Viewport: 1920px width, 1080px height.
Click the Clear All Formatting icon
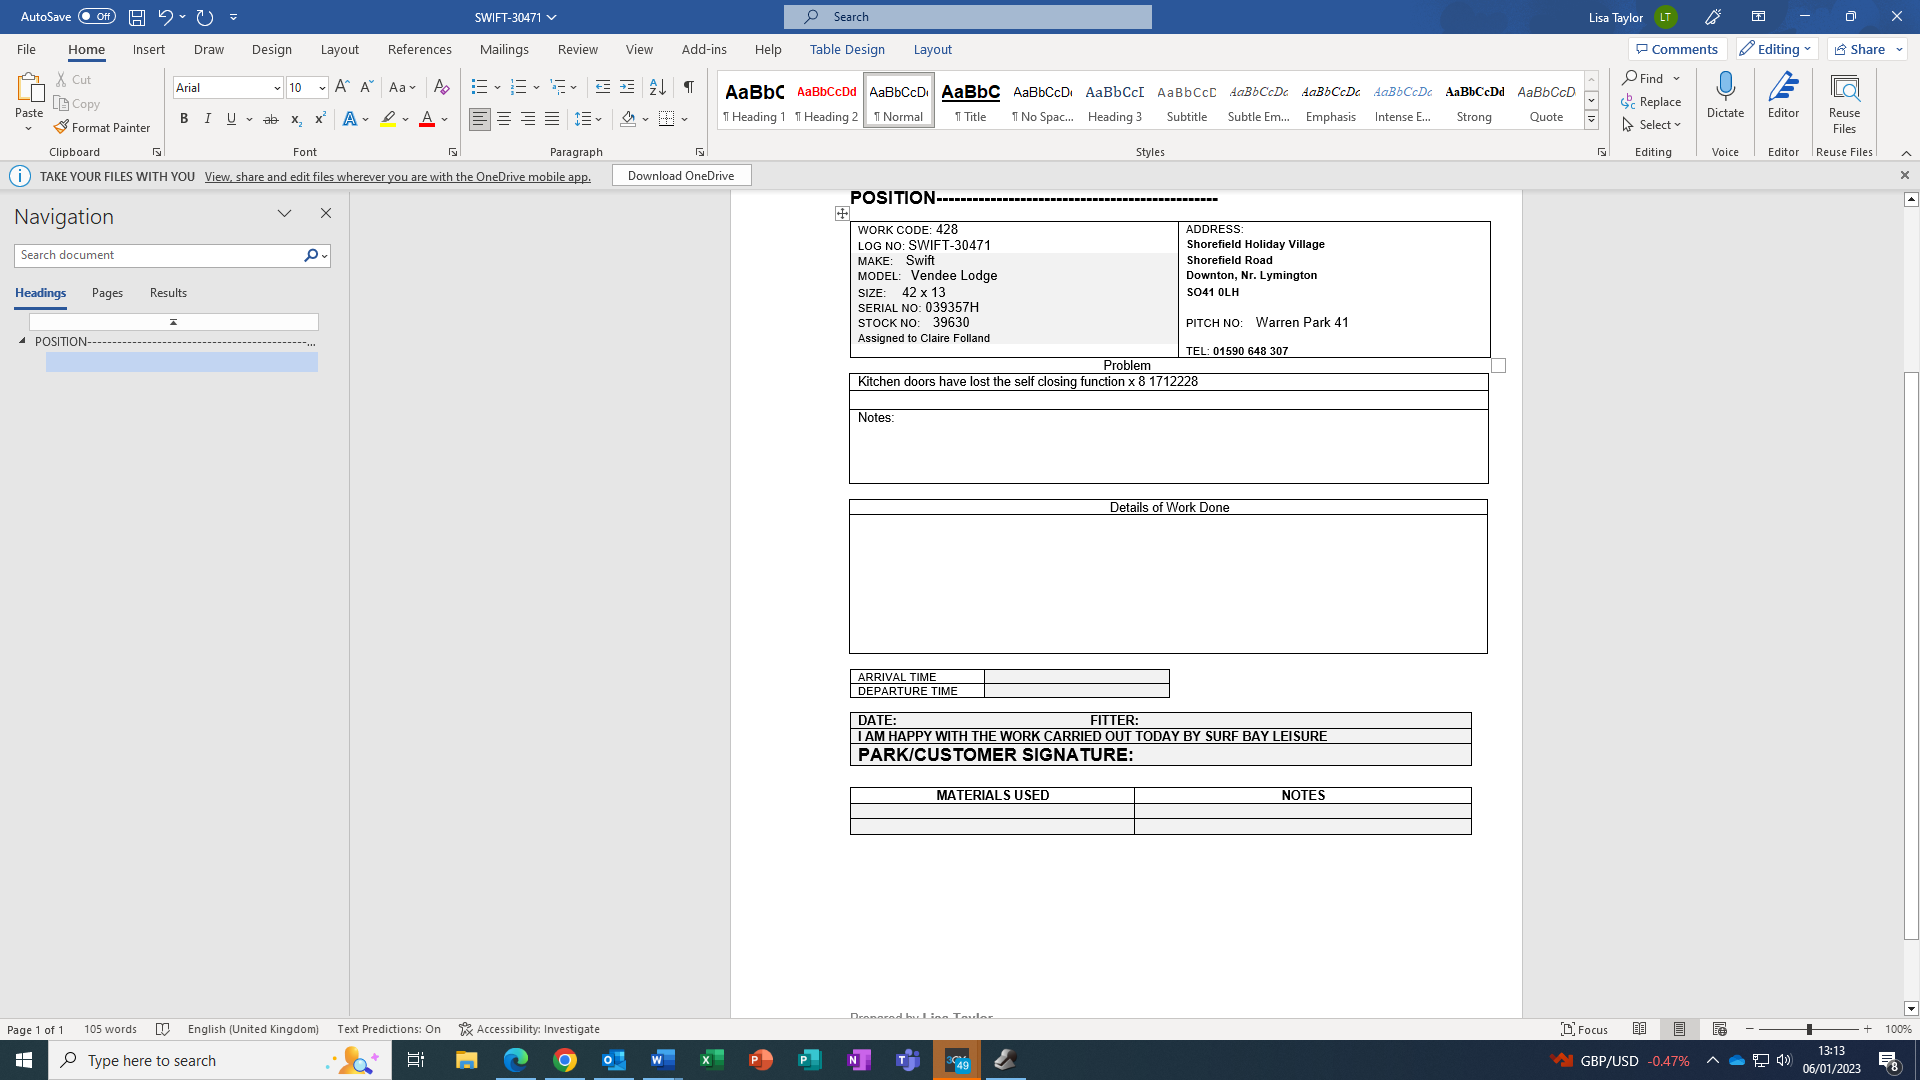pos(441,88)
